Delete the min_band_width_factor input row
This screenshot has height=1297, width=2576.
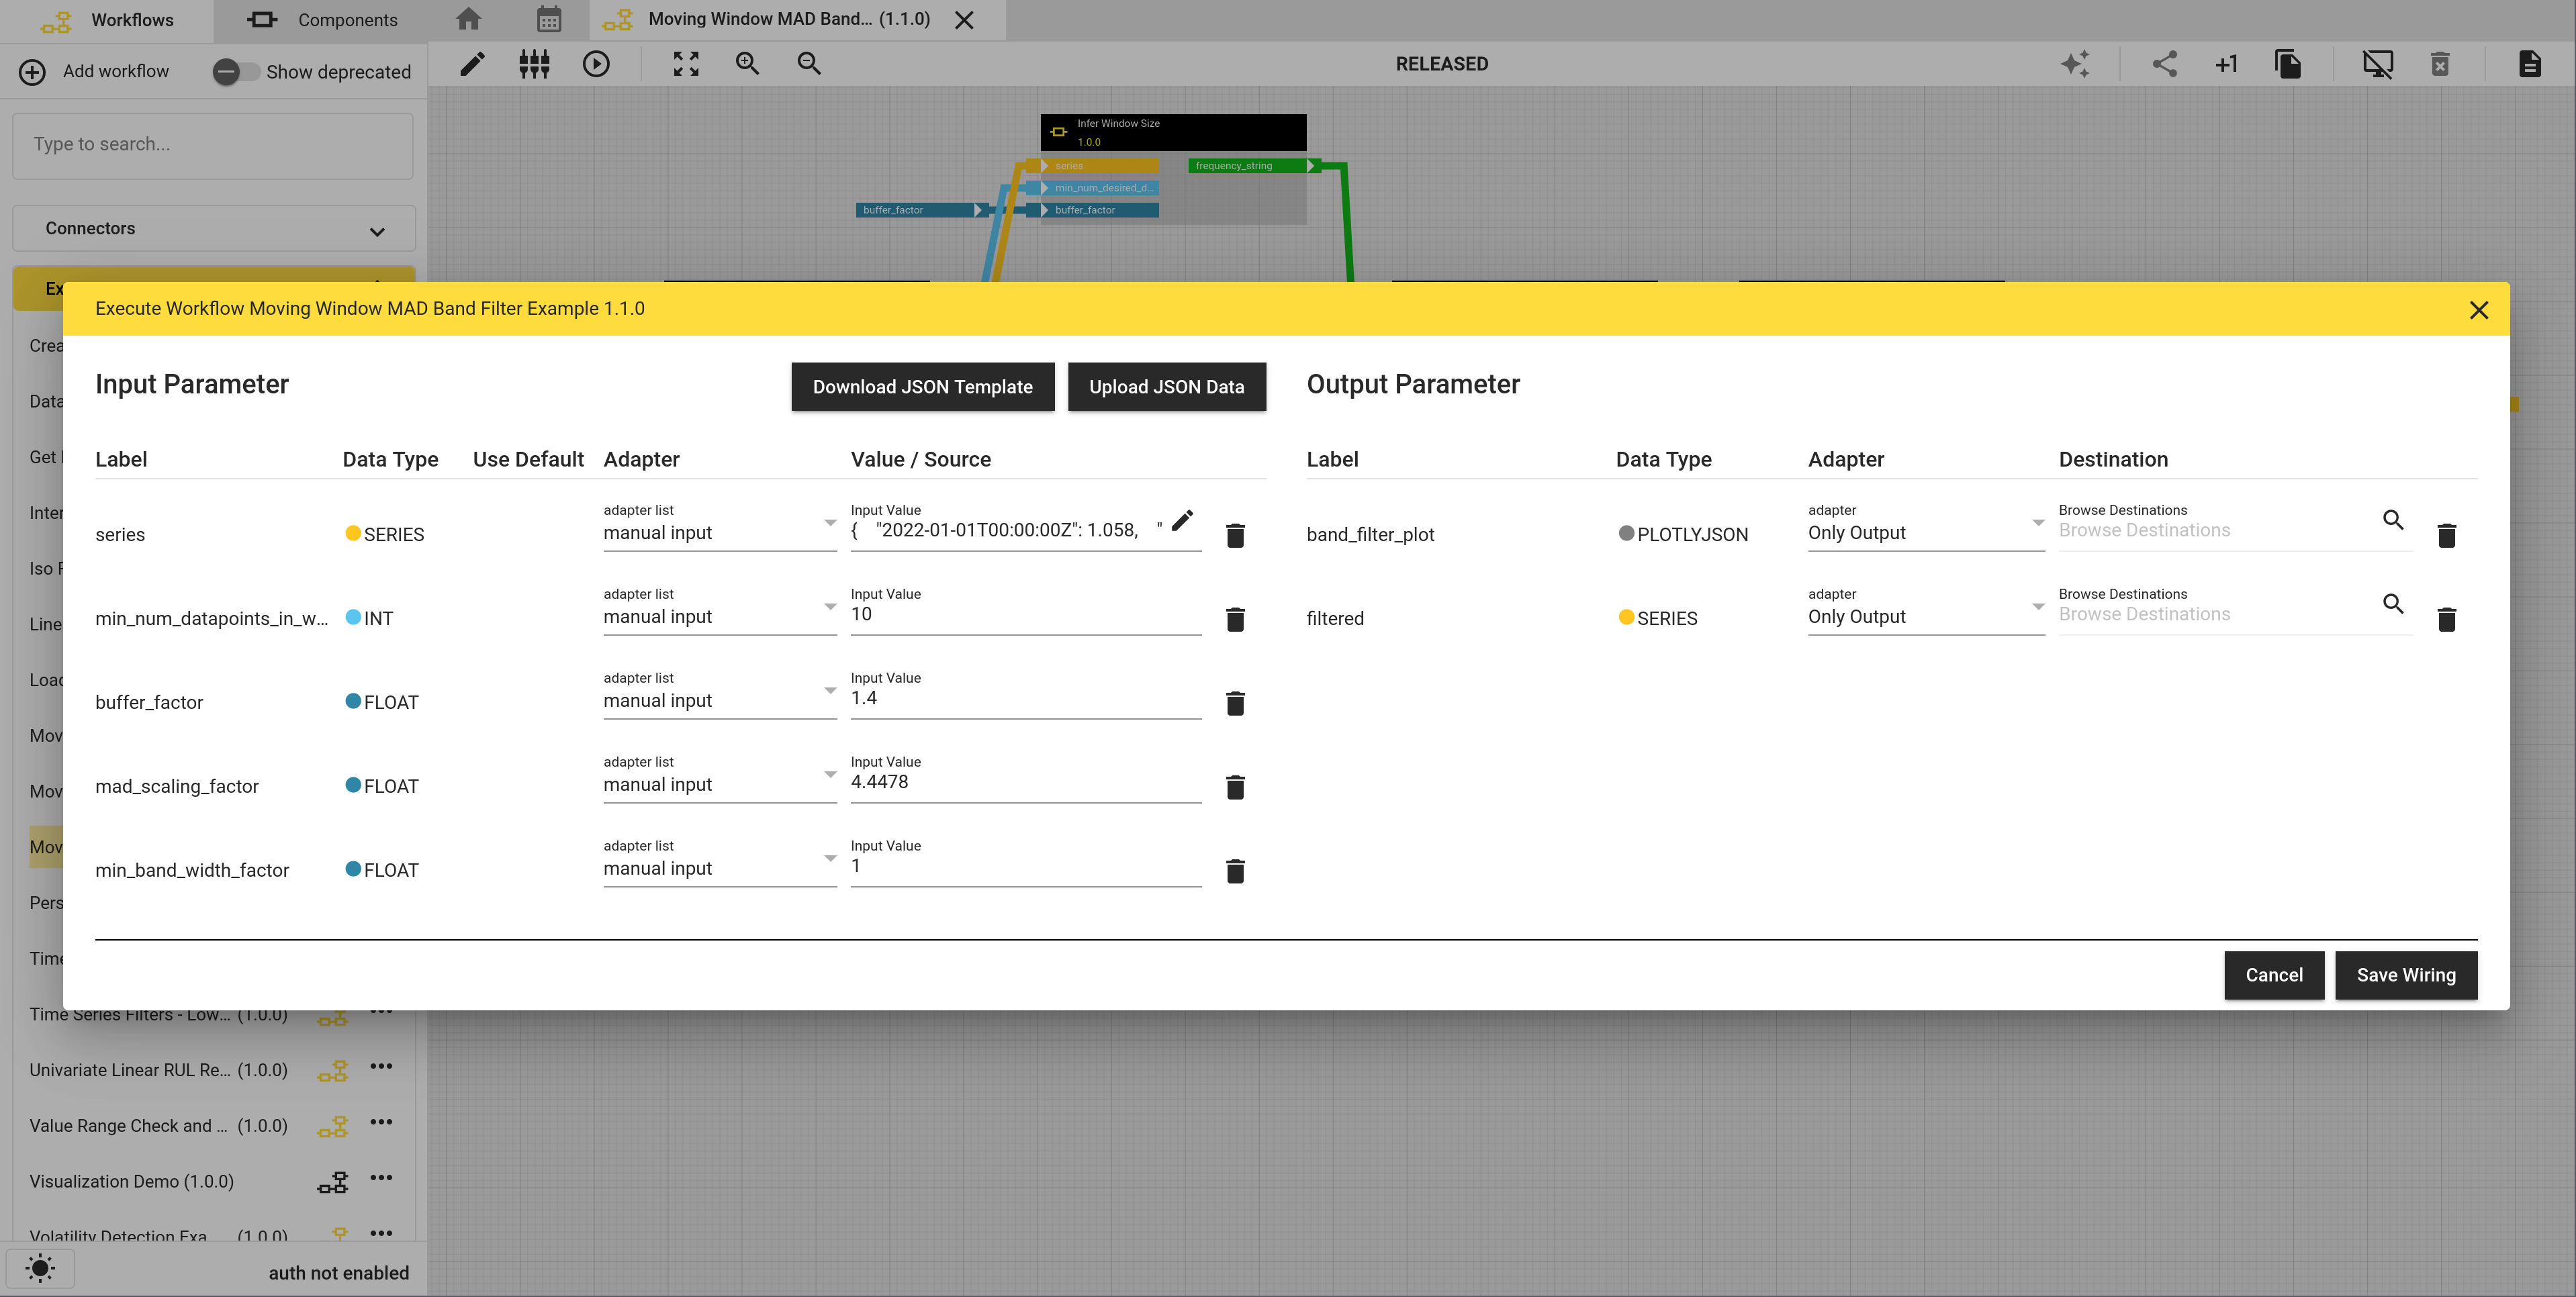click(1235, 871)
